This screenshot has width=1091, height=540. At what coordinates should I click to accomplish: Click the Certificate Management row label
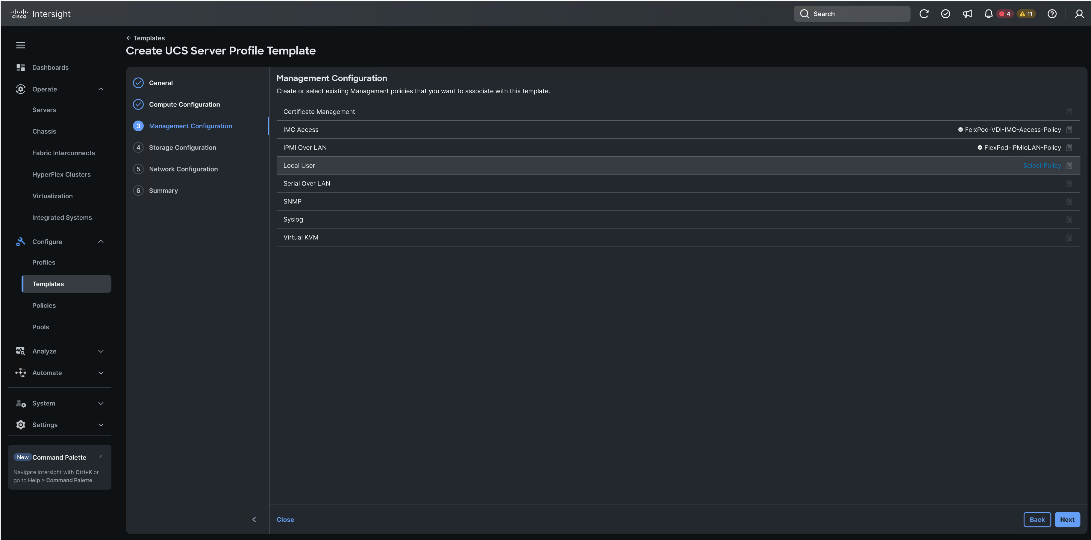(320, 111)
